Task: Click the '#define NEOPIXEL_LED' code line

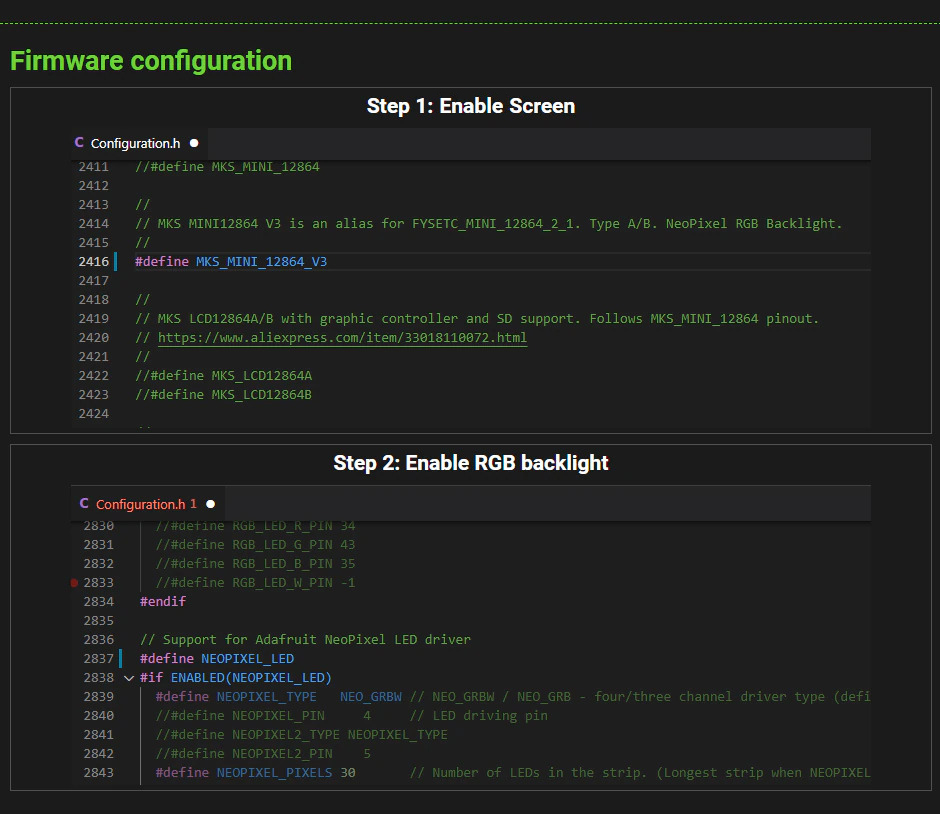Action: 217,658
